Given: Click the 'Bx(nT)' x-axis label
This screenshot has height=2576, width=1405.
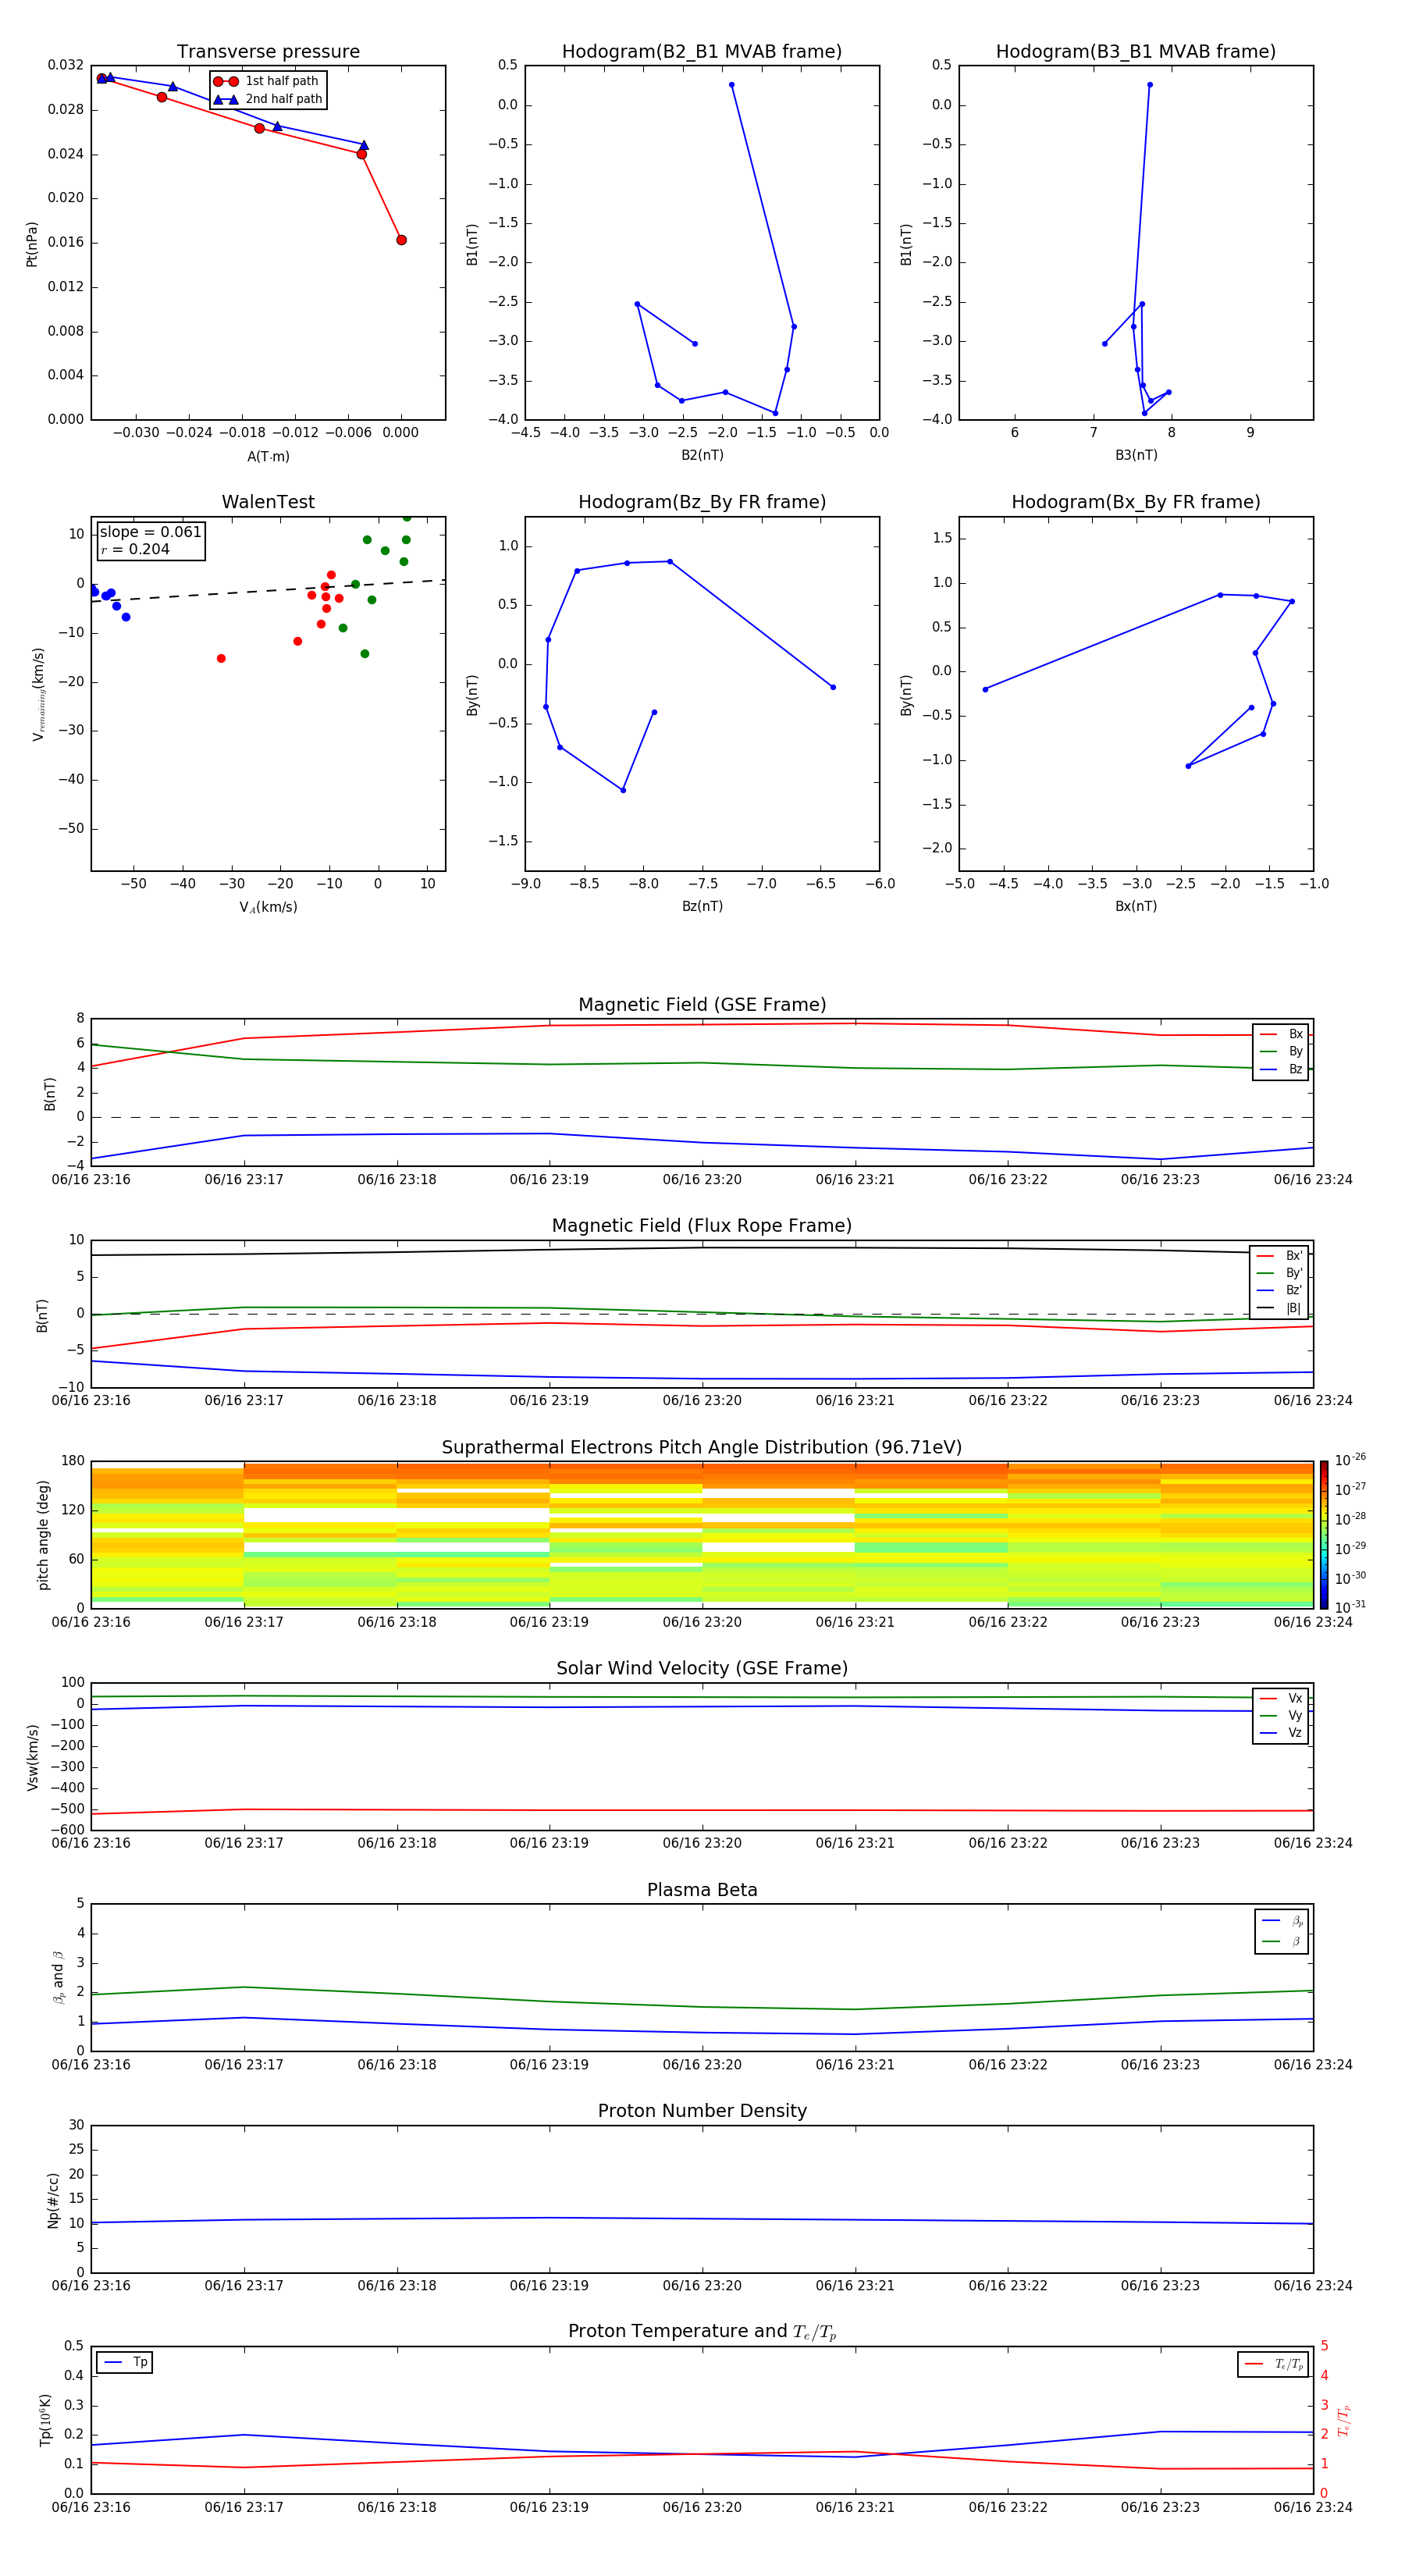Looking at the screenshot, I should tap(1136, 906).
